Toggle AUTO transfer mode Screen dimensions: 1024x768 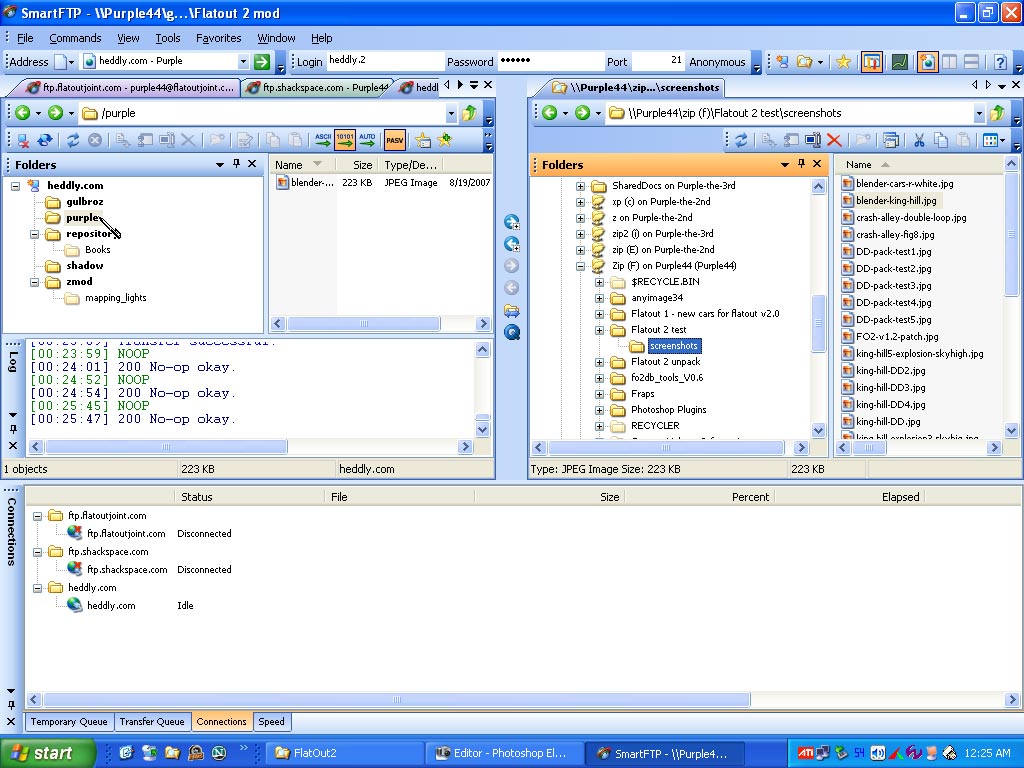coord(367,140)
